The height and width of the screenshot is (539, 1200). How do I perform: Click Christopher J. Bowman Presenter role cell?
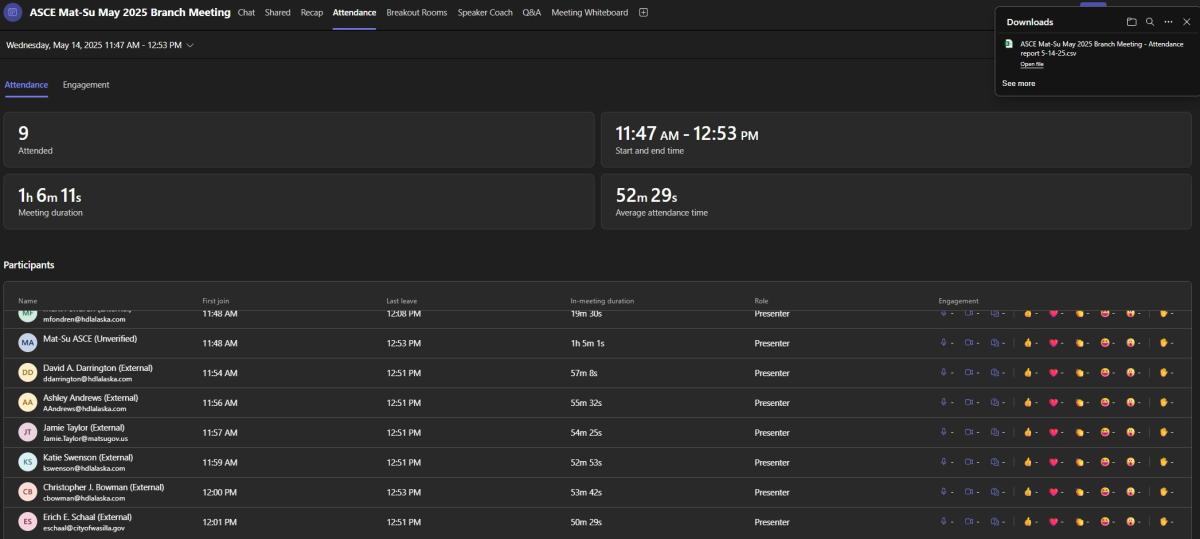coord(772,493)
